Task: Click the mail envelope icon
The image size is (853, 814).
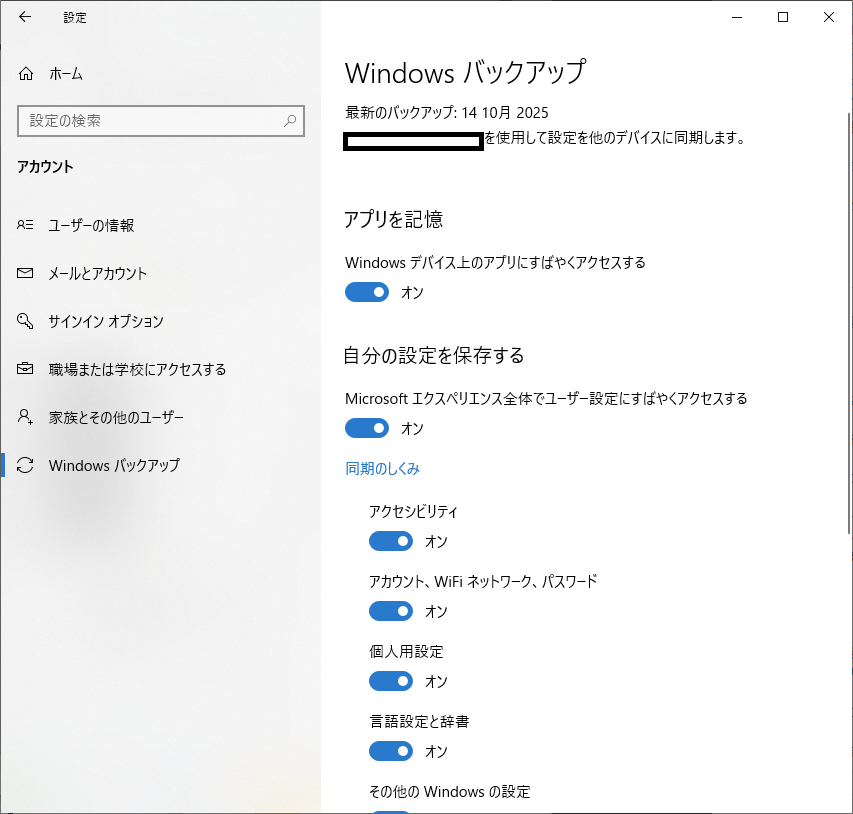Action: point(26,274)
